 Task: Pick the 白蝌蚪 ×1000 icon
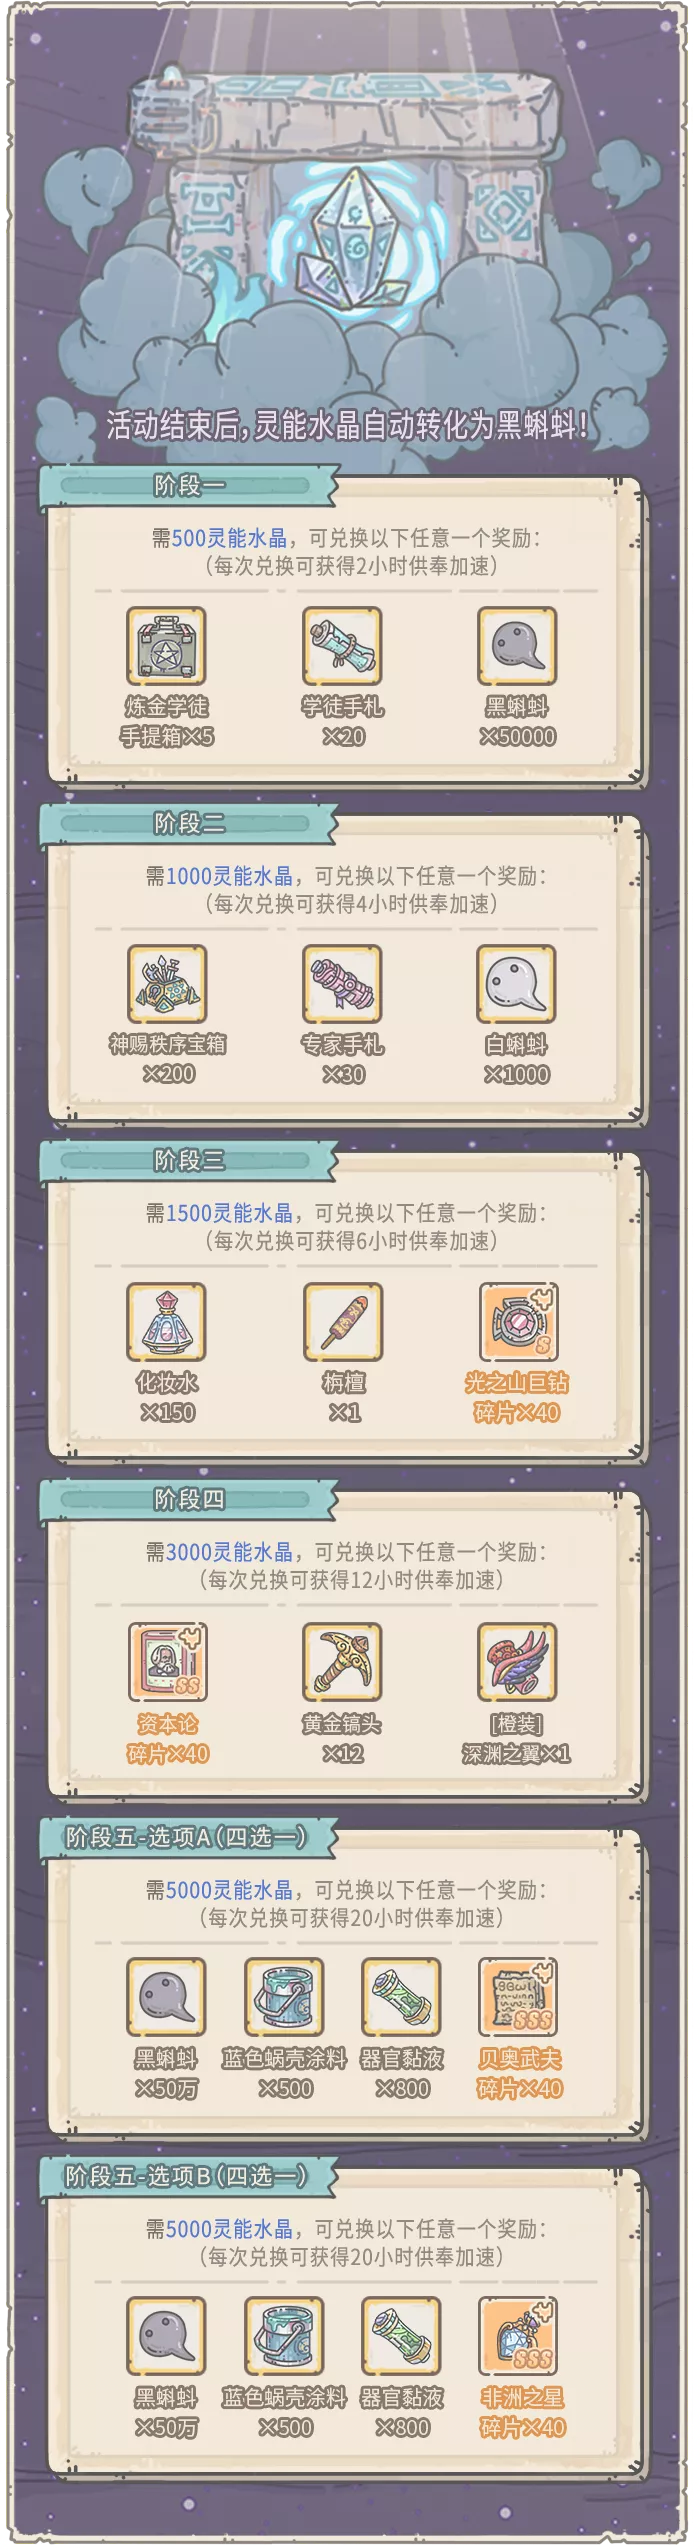pos(517,984)
